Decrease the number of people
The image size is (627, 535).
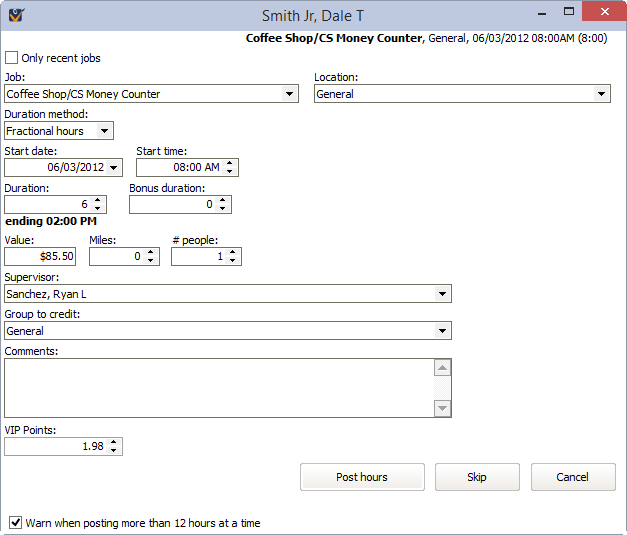tap(232, 260)
